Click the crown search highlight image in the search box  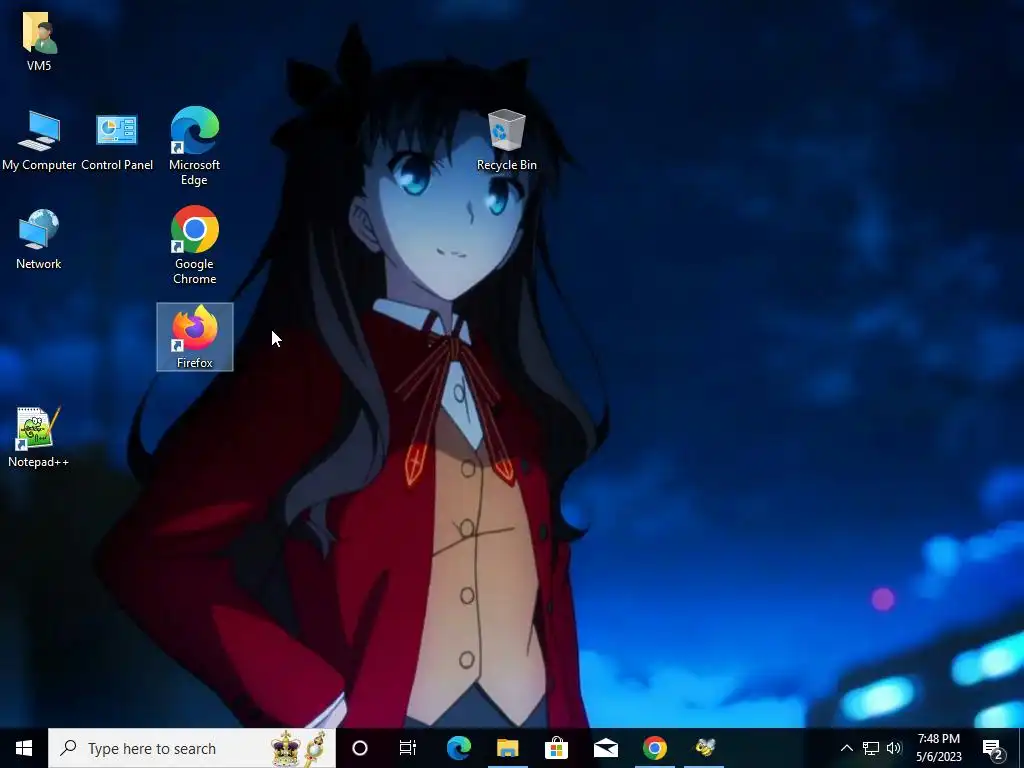click(x=298, y=748)
